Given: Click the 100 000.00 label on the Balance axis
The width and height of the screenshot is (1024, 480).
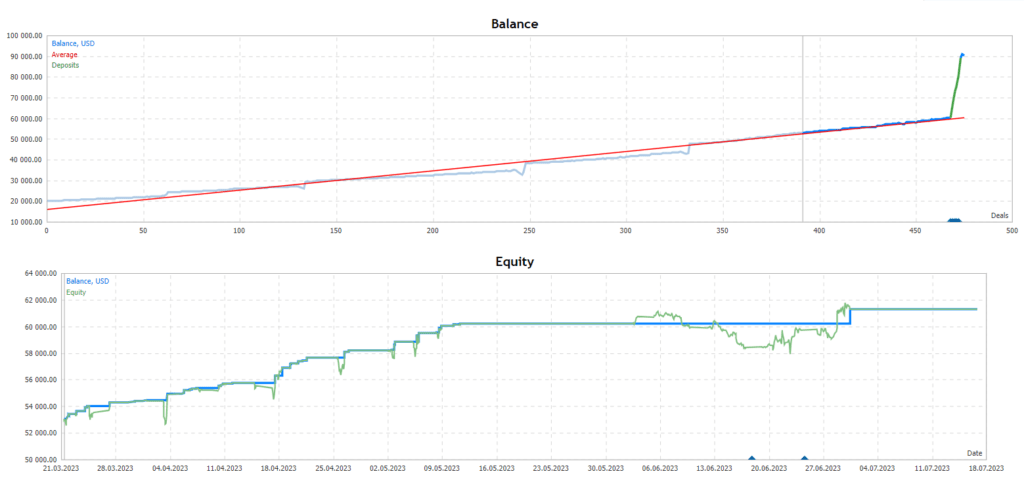Looking at the screenshot, I should (x=24, y=36).
